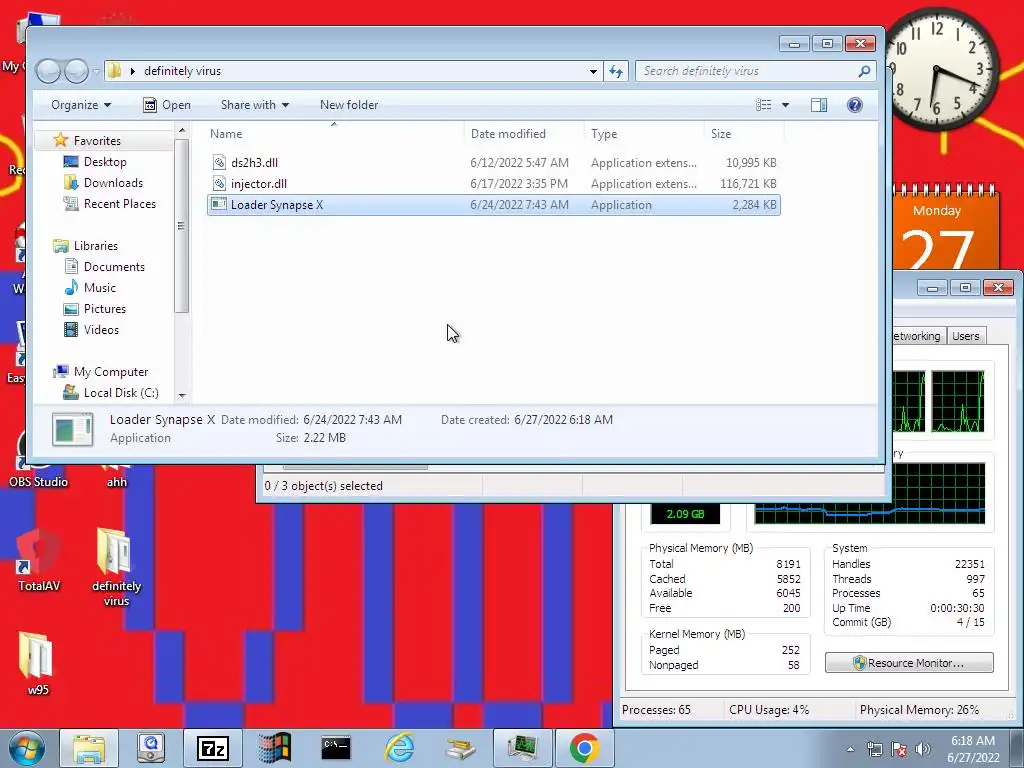This screenshot has width=1024, height=768.
Task: Click the Back navigation arrow in Explorer
Action: (48, 71)
